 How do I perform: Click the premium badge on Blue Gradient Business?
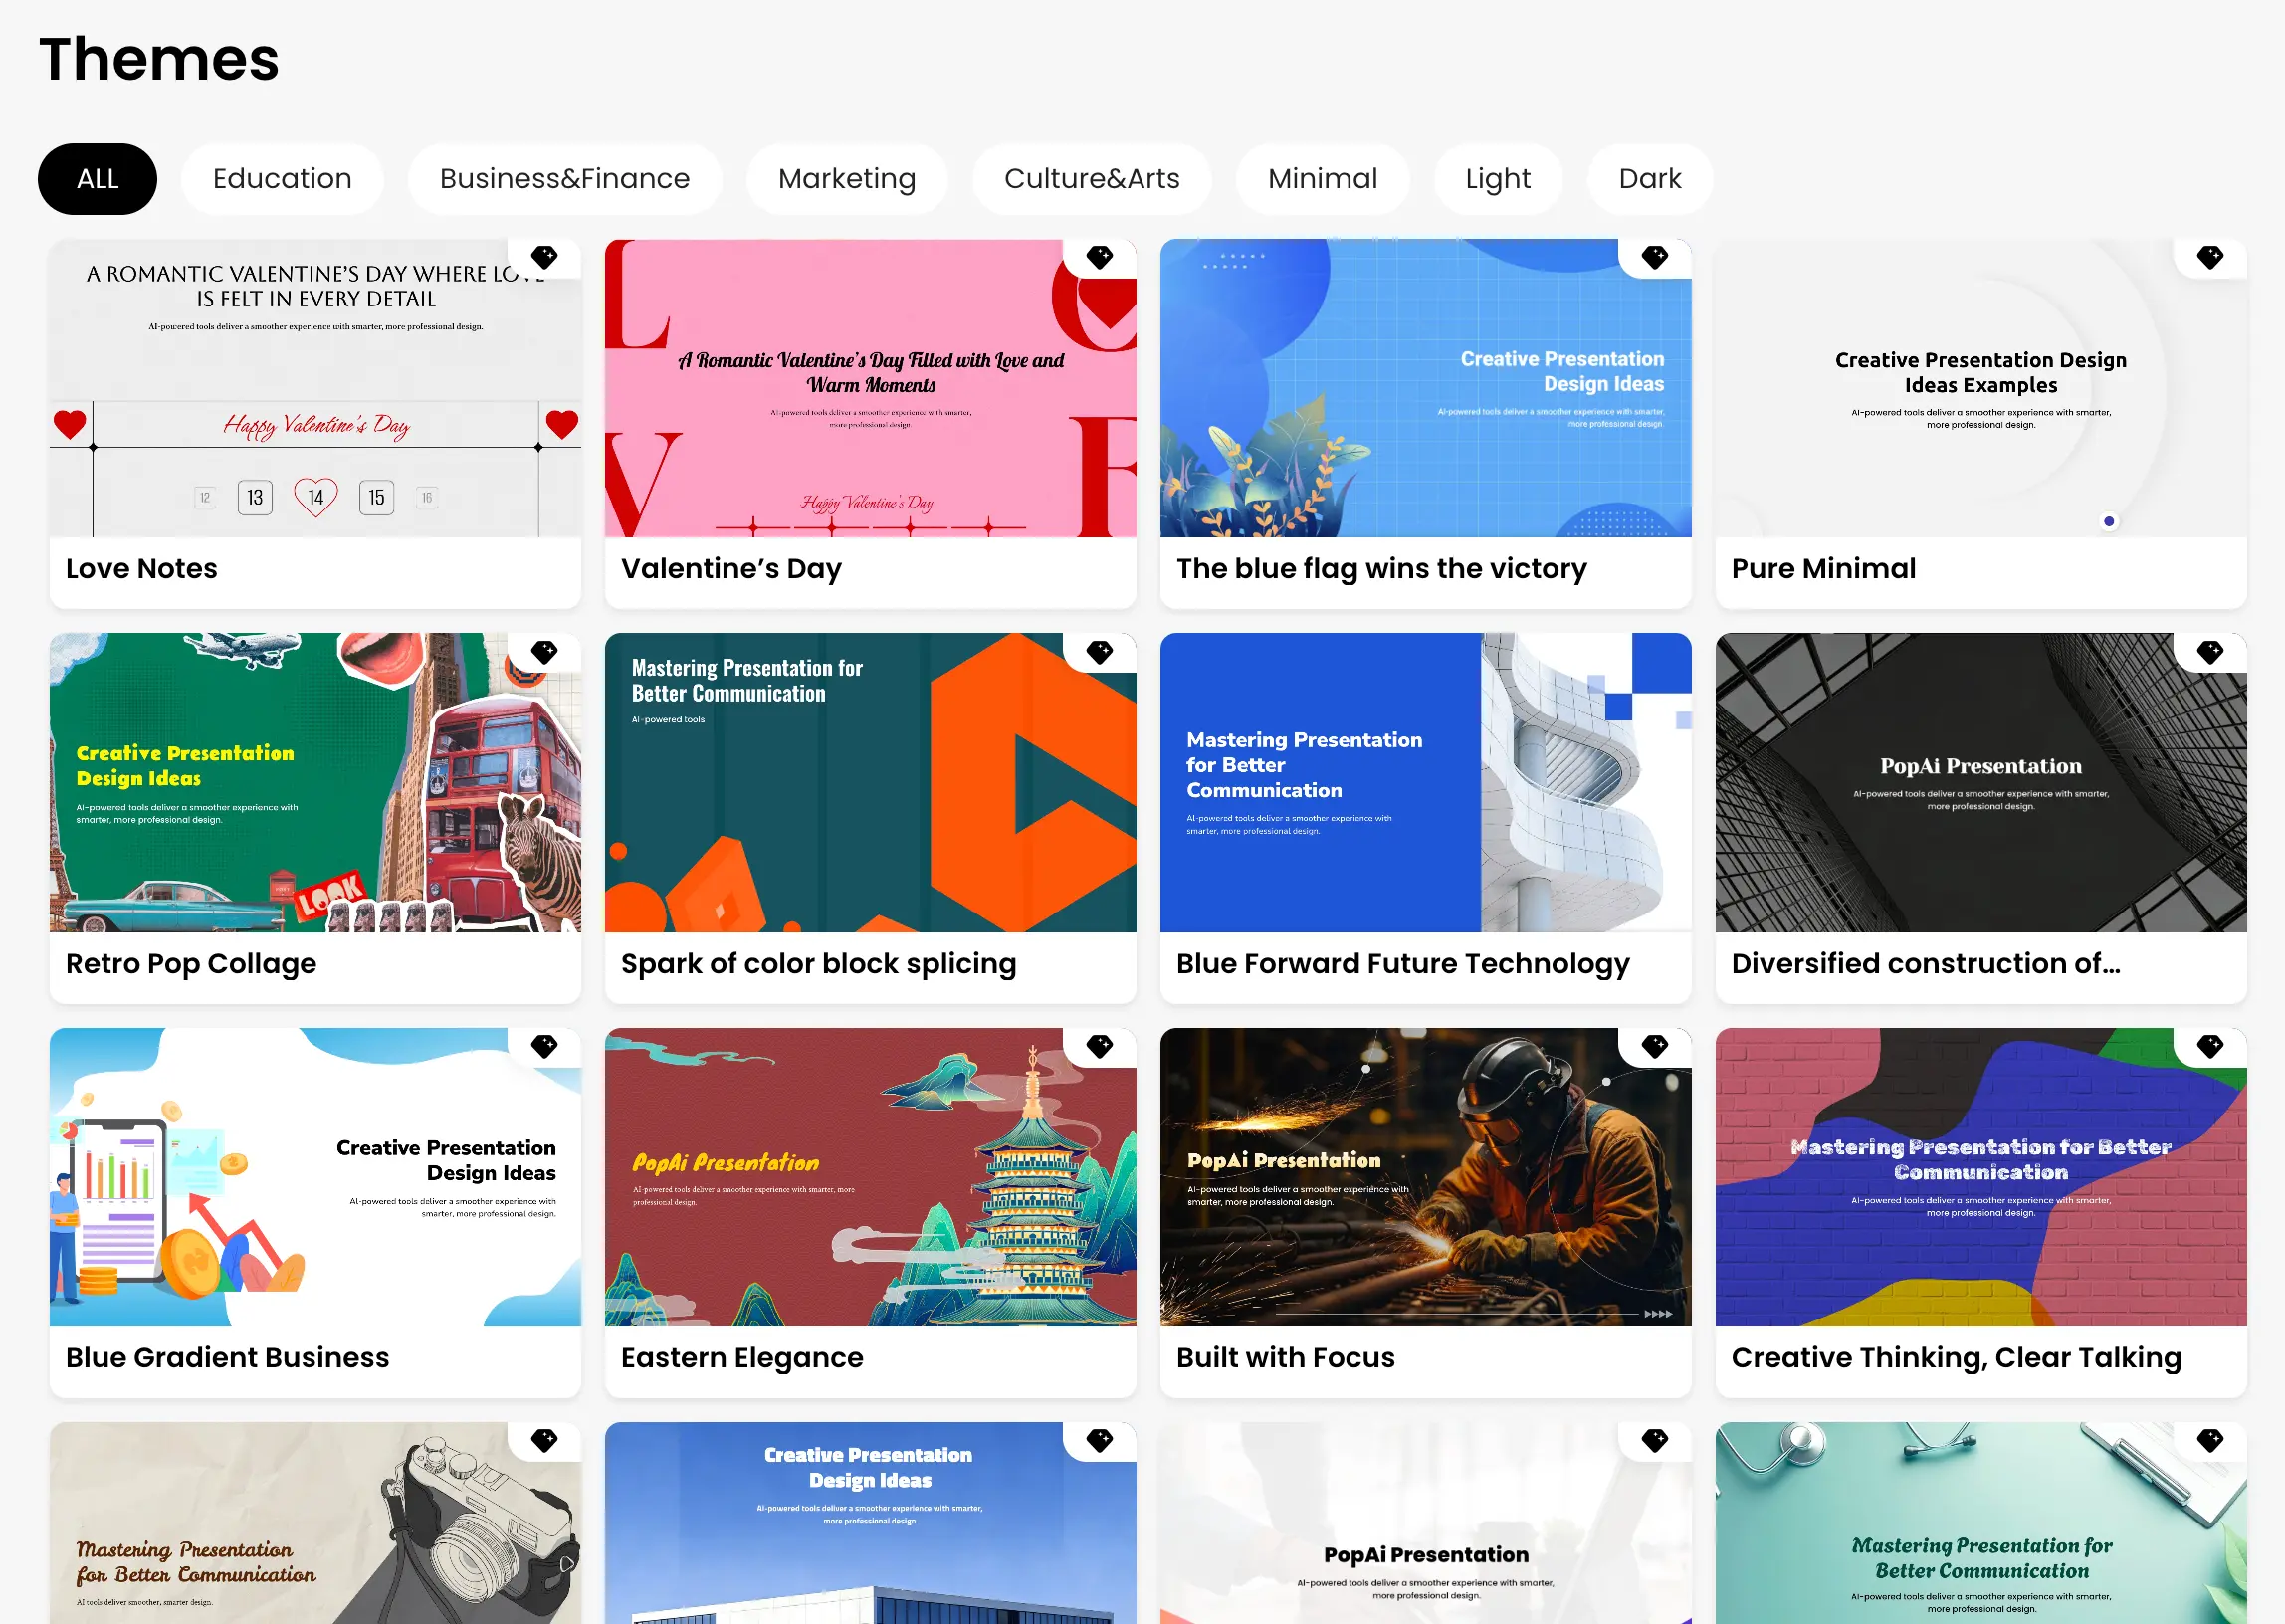coord(546,1047)
